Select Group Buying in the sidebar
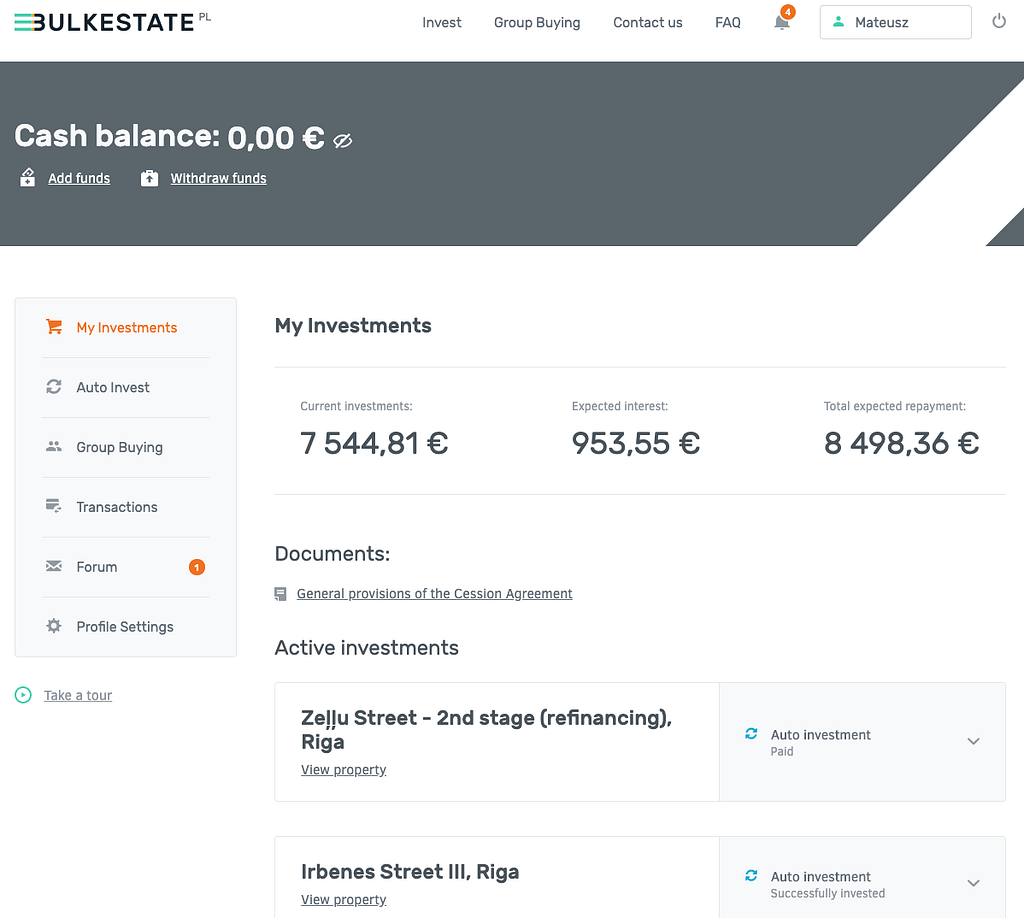Image resolution: width=1024 pixels, height=918 pixels. coord(120,447)
